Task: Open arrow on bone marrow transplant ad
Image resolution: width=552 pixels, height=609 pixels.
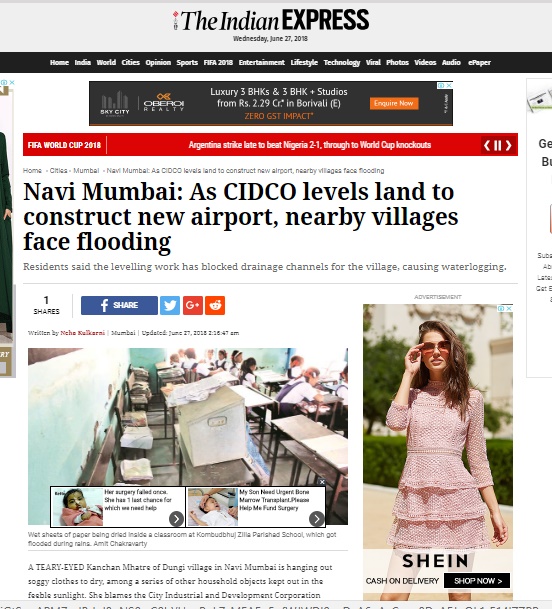Action: [x=317, y=519]
